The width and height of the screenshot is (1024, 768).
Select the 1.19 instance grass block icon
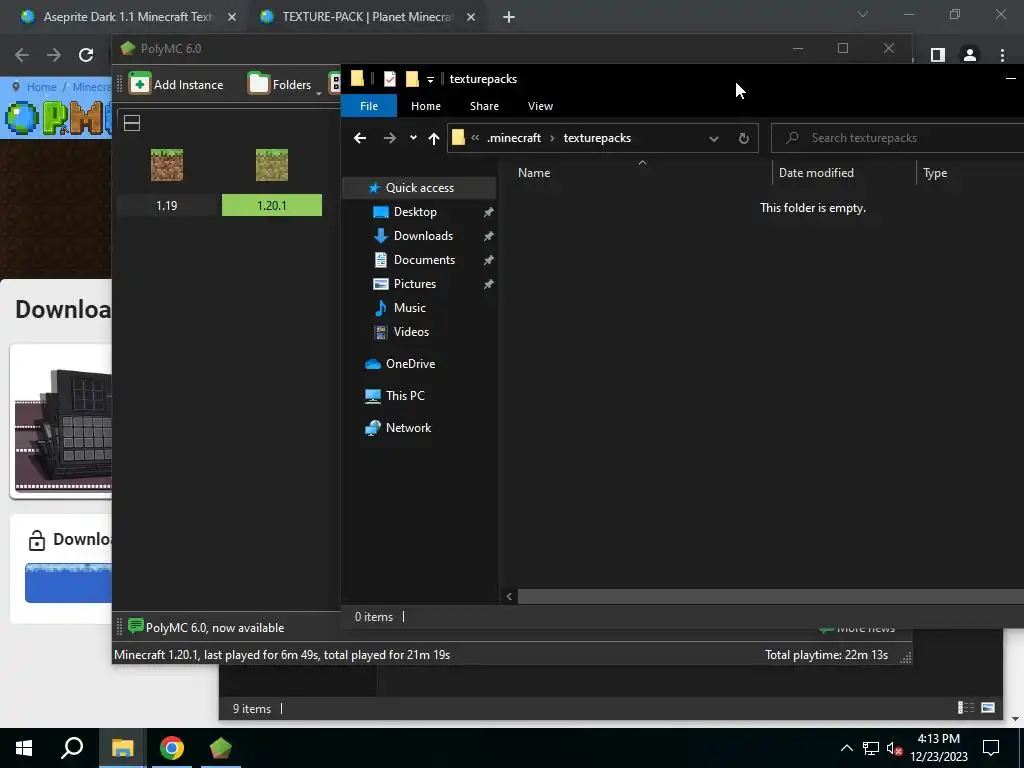167,165
